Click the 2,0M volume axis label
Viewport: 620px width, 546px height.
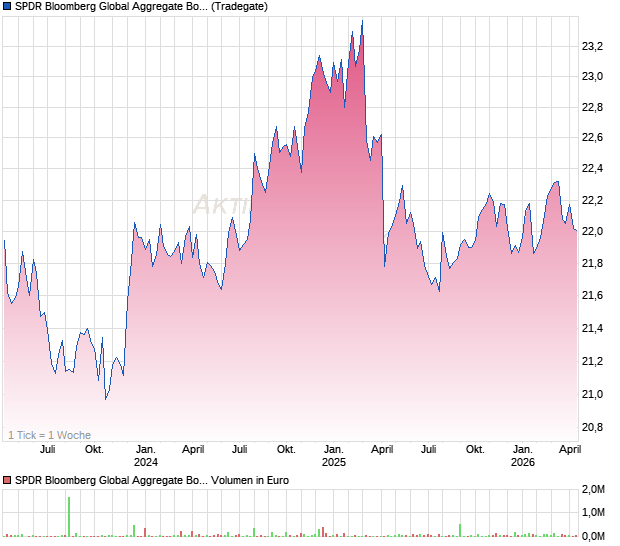593,489
